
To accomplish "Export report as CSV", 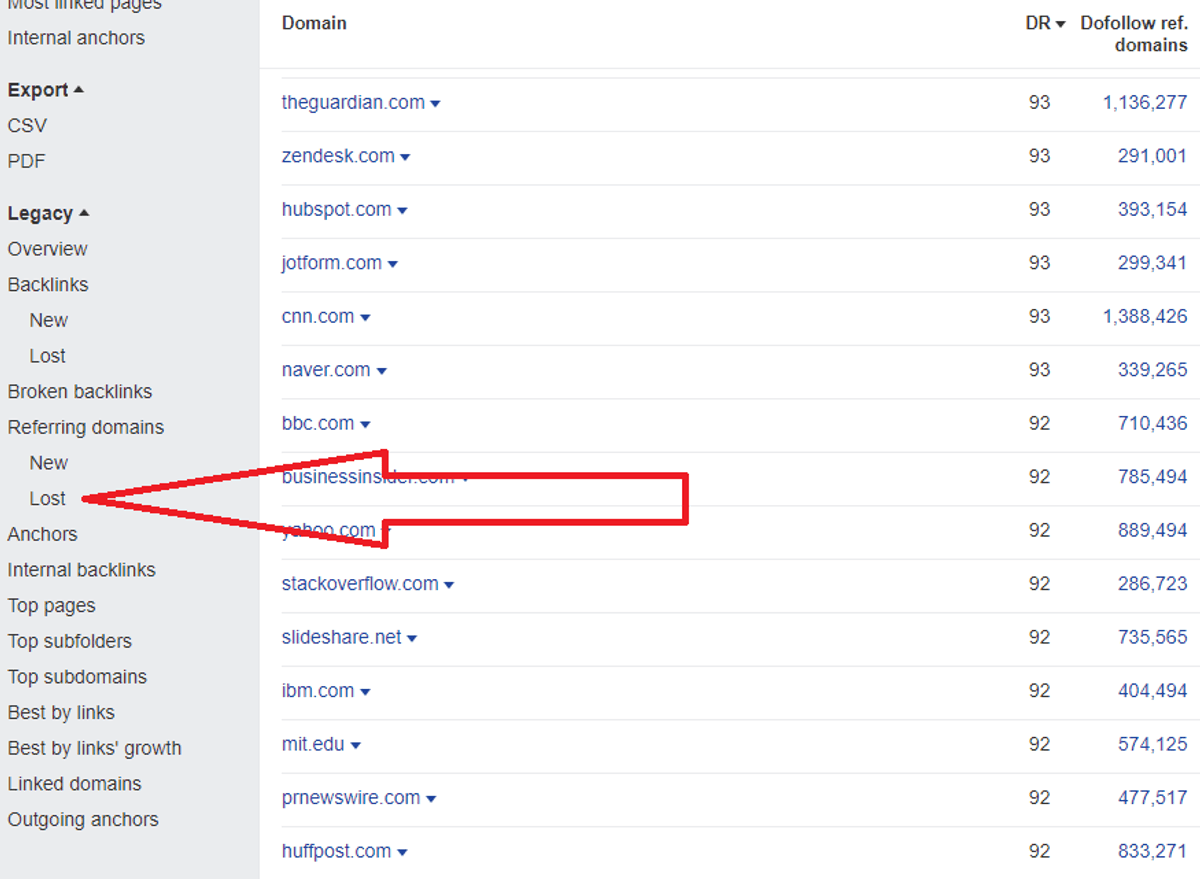I will click(27, 126).
